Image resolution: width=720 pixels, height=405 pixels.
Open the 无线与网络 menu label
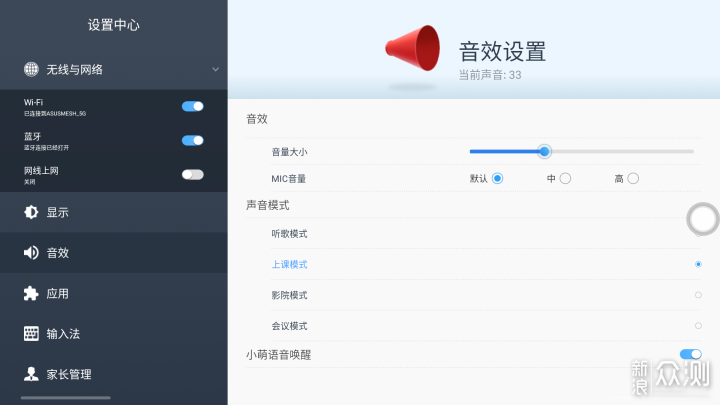(x=74, y=70)
